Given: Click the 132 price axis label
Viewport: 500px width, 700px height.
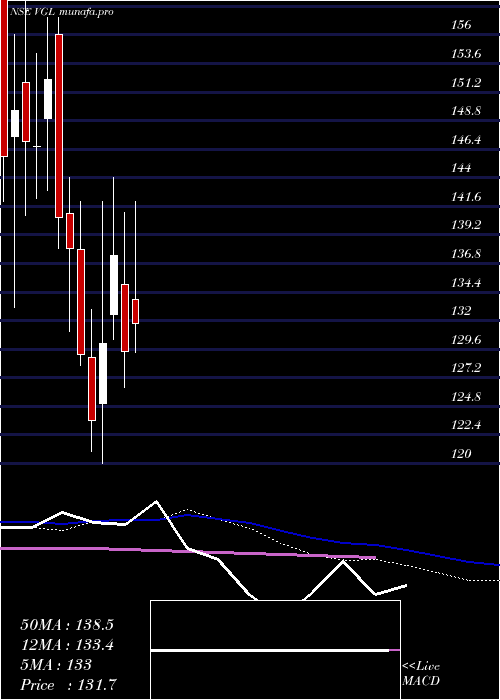Looking at the screenshot, I should [x=461, y=311].
